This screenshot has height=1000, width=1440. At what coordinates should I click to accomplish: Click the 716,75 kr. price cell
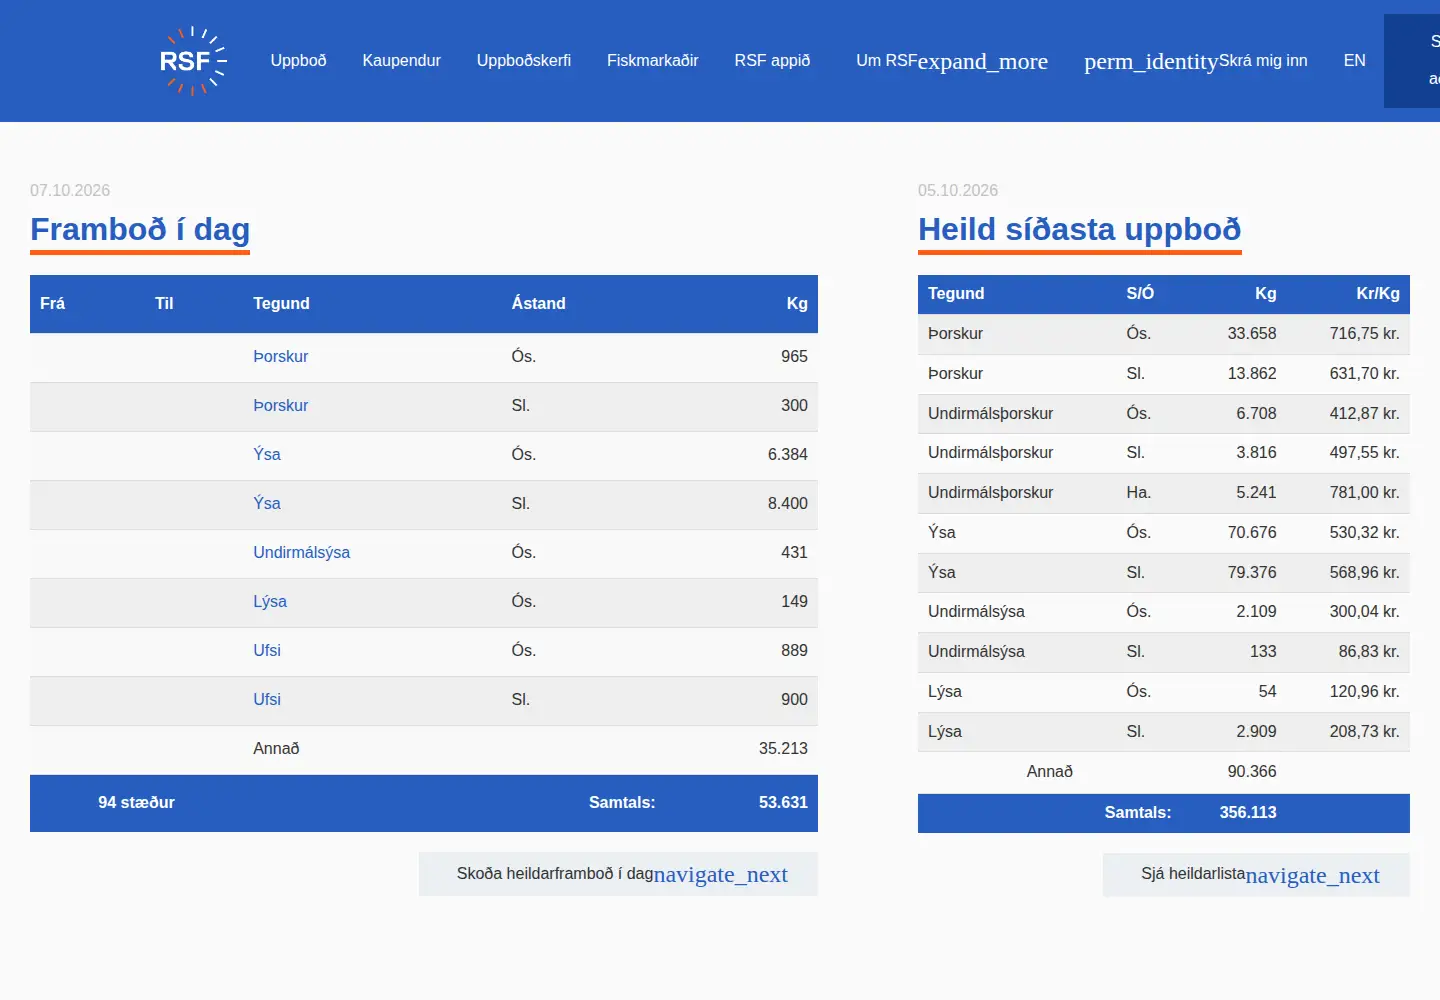[x=1364, y=334]
